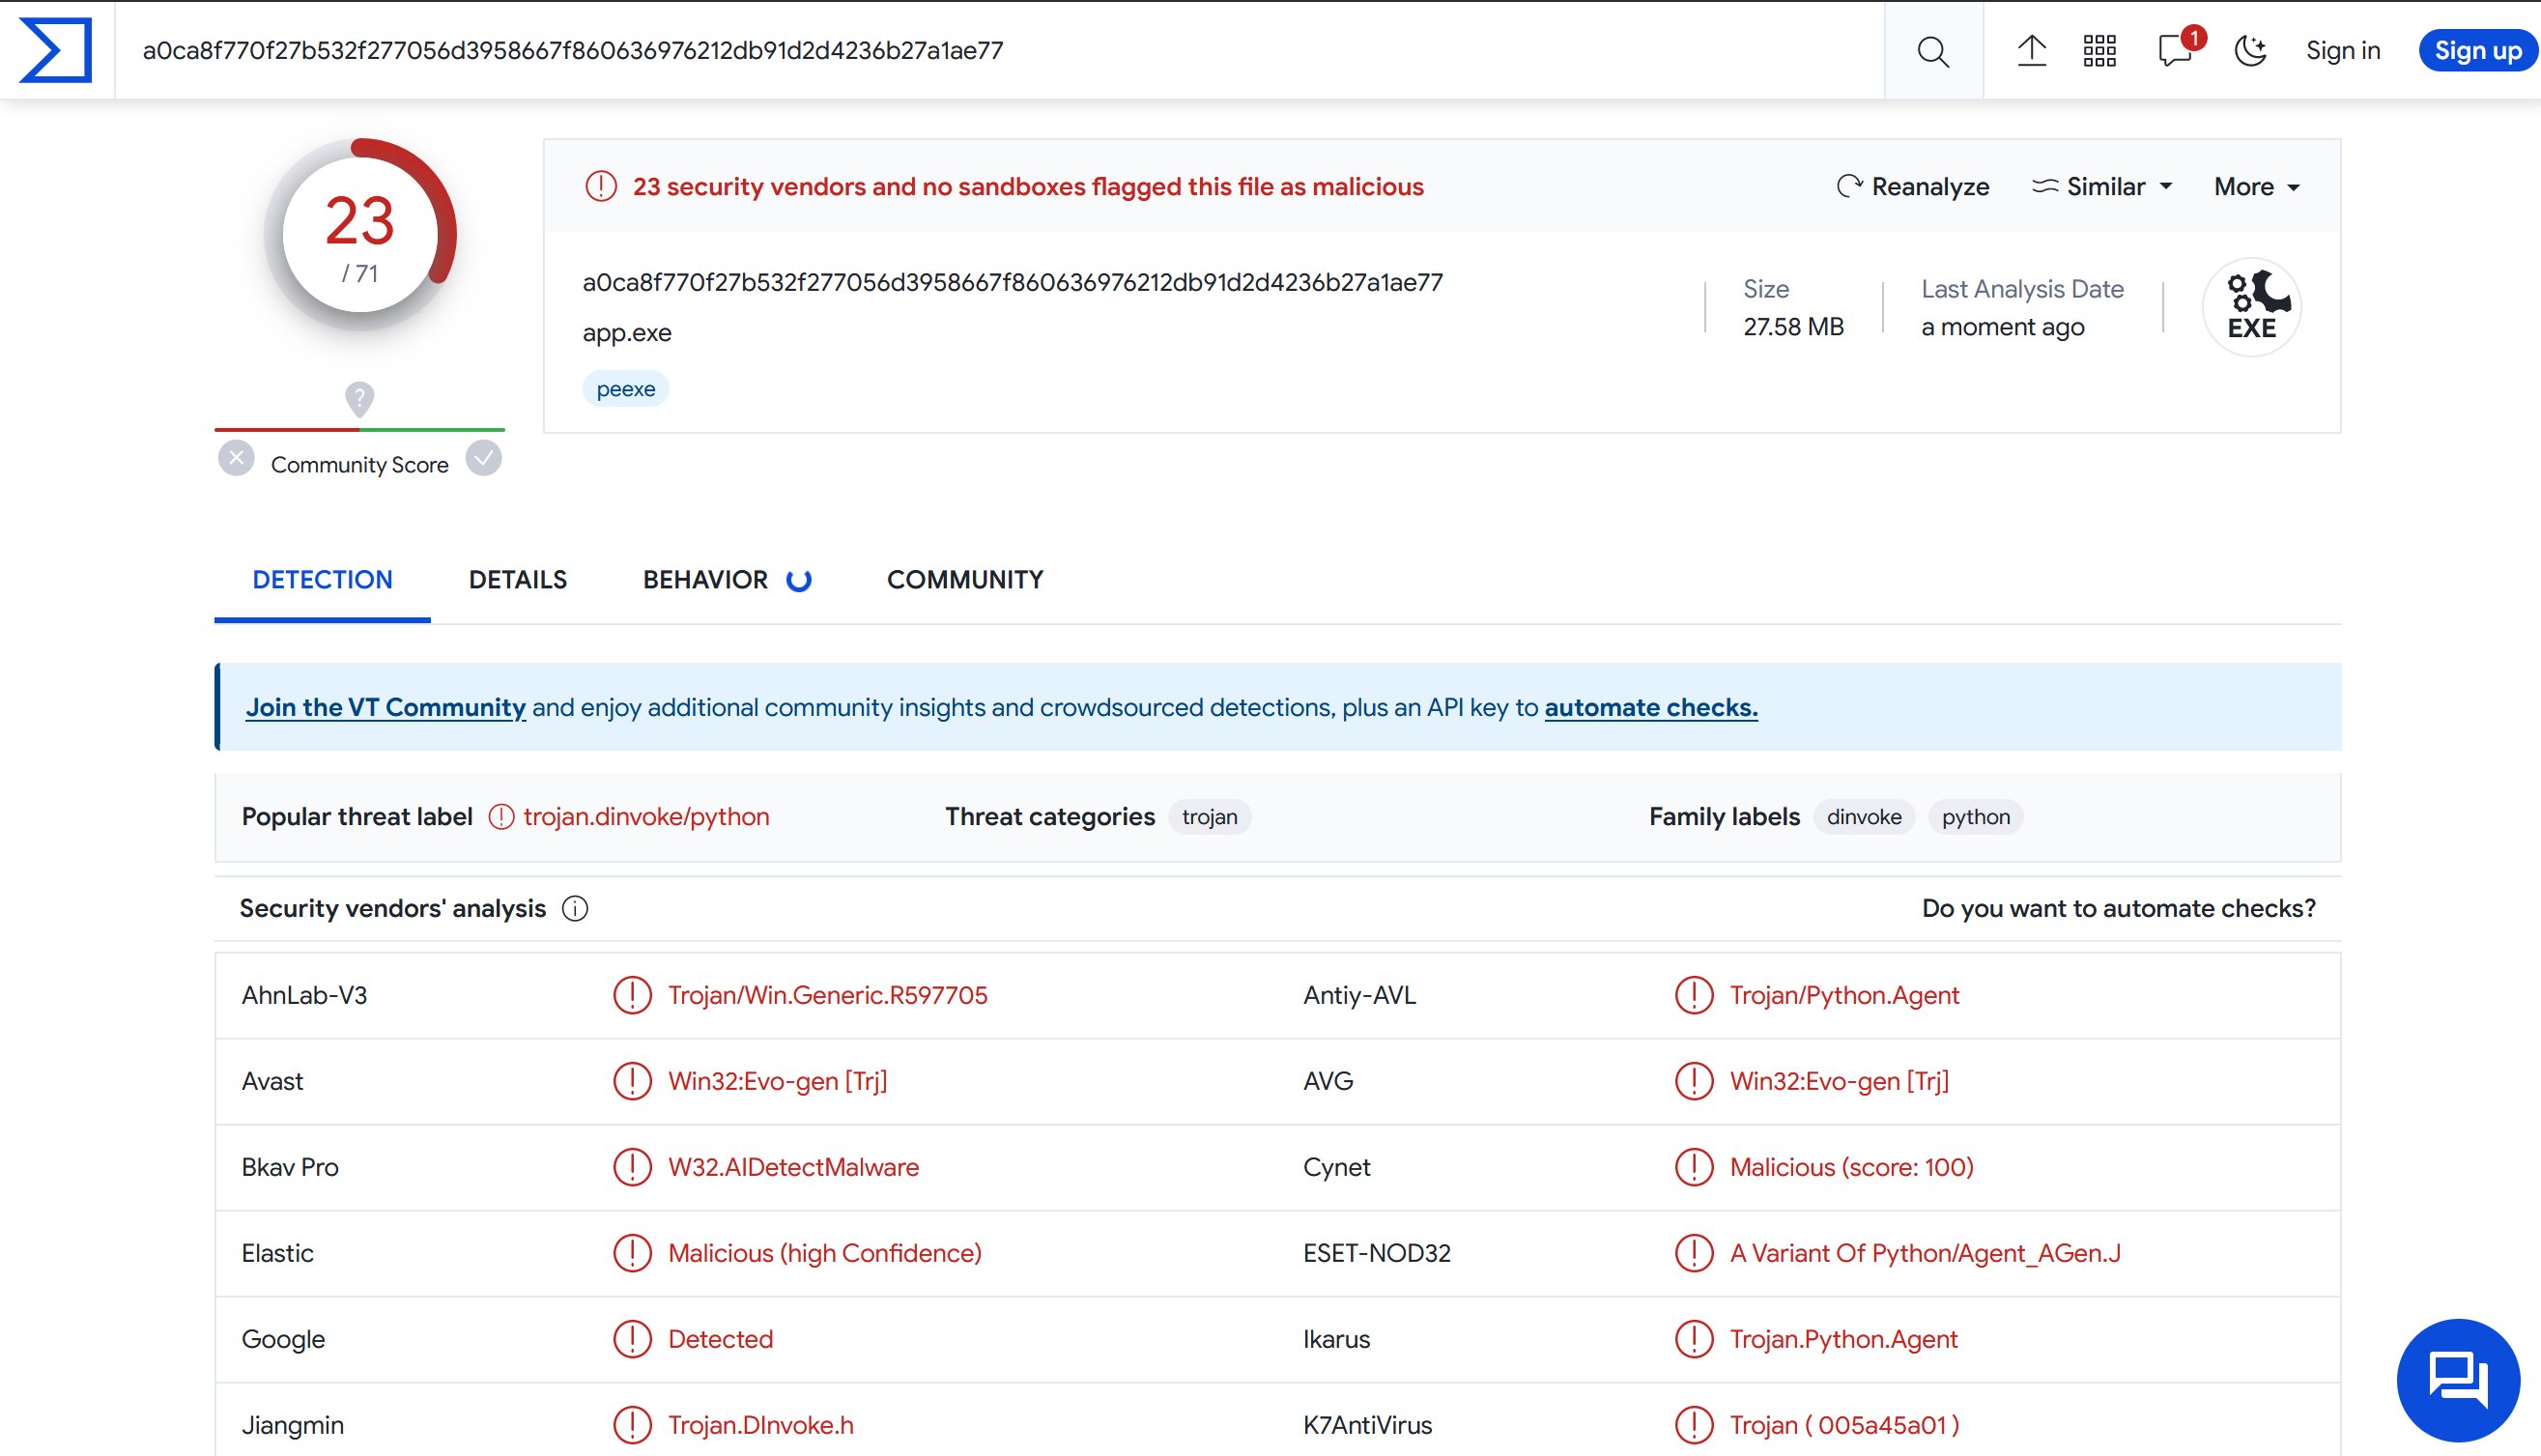Click Trojan/Win.Generic.R597705 result text
This screenshot has width=2541, height=1456.
pos(827,995)
